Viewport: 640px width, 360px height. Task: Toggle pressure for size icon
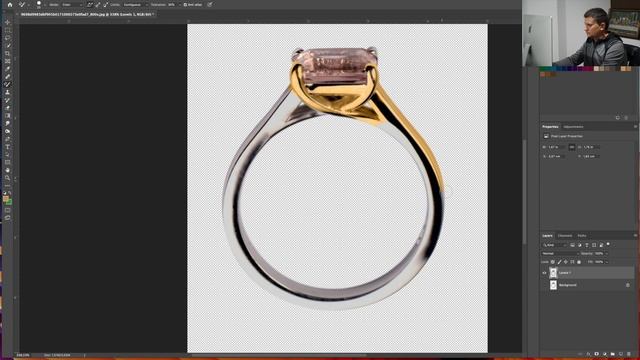coord(210,4)
